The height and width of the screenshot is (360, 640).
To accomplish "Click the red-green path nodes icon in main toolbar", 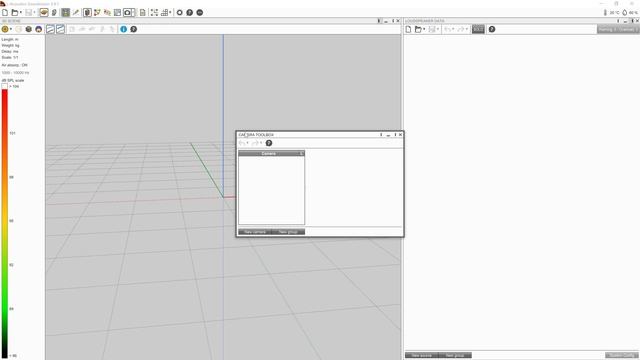I will pos(97,13).
